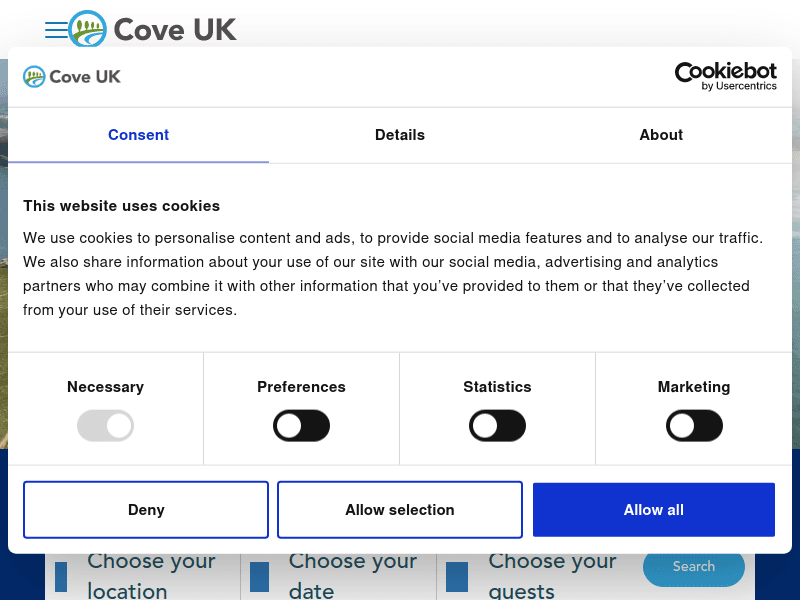Disable the Preferences cookies toggle
The width and height of the screenshot is (800, 600).
[x=301, y=425]
